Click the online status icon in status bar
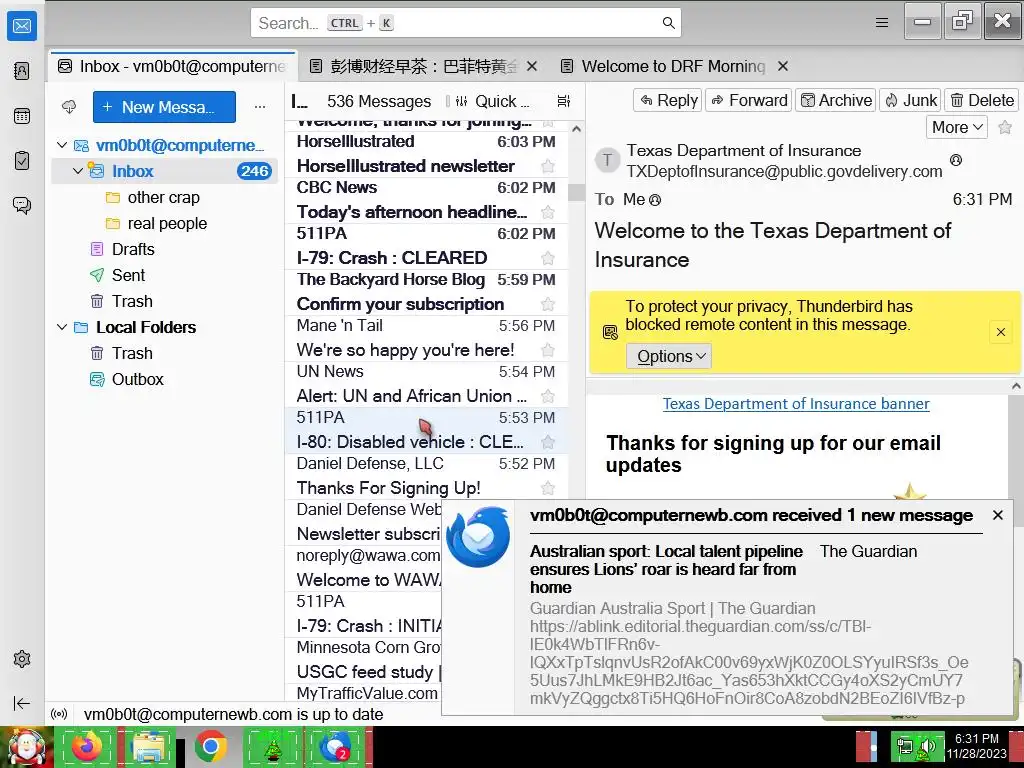The image size is (1024, 768). pos(59,714)
